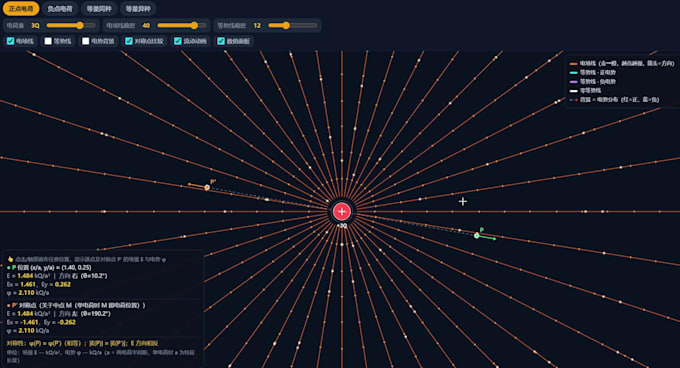Click the cyan positive-potential legend swatch

click(574, 73)
